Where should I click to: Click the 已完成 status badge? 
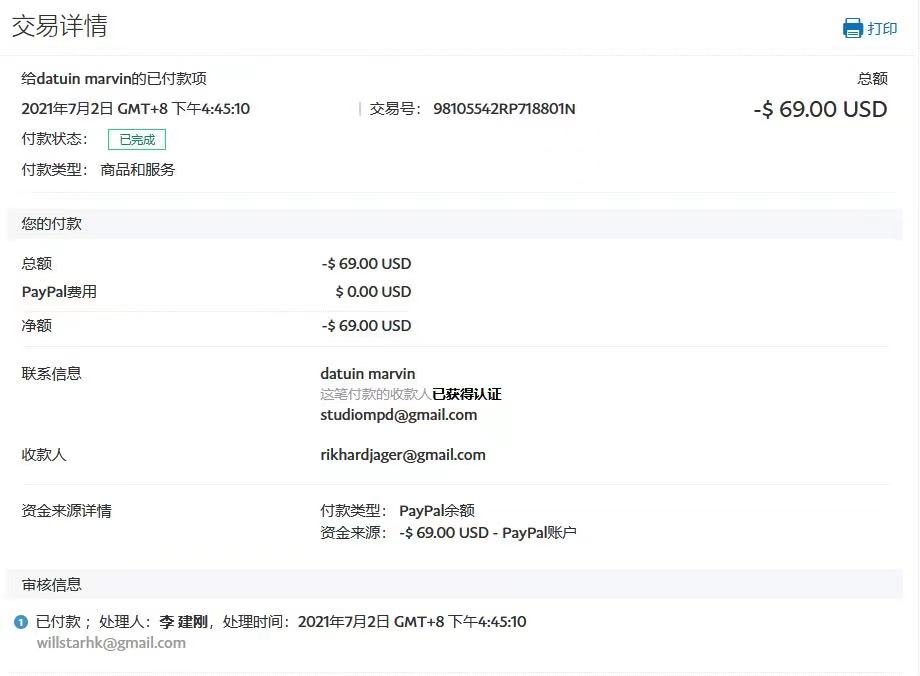[x=137, y=140]
